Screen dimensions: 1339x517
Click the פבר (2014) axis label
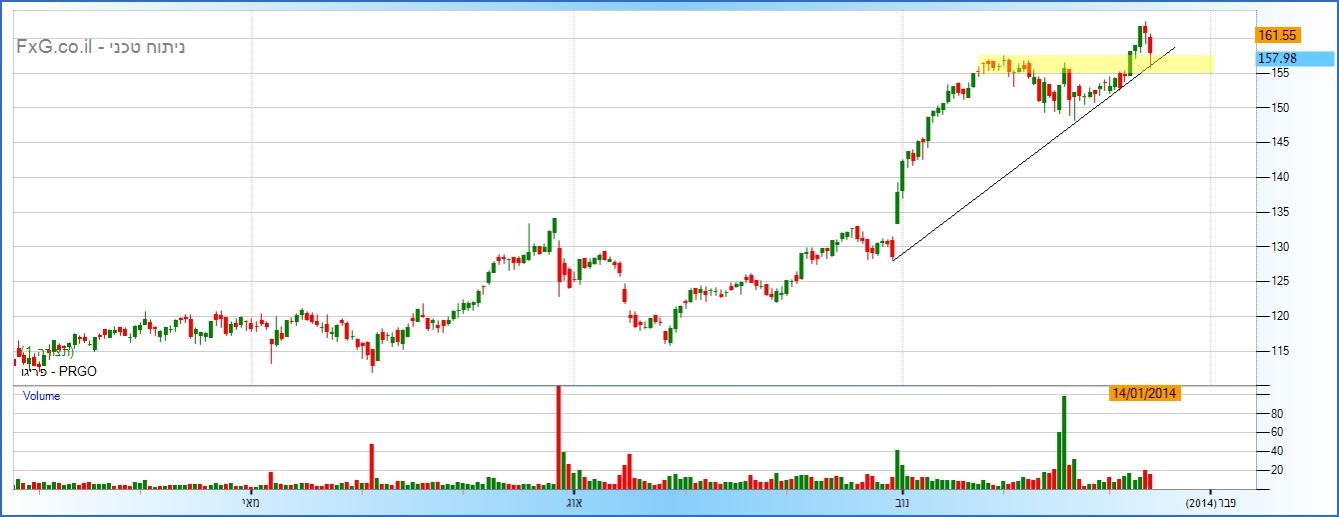1209,501
